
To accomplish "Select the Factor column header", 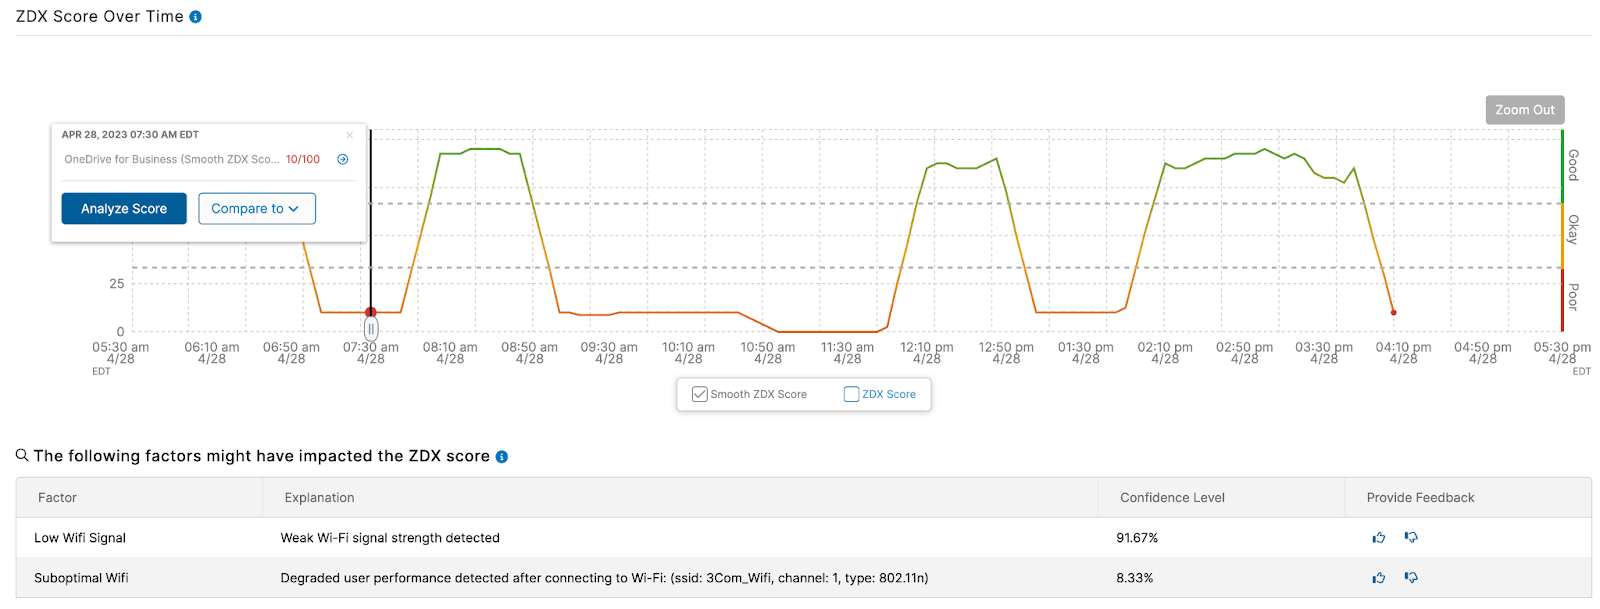I will (x=57, y=498).
